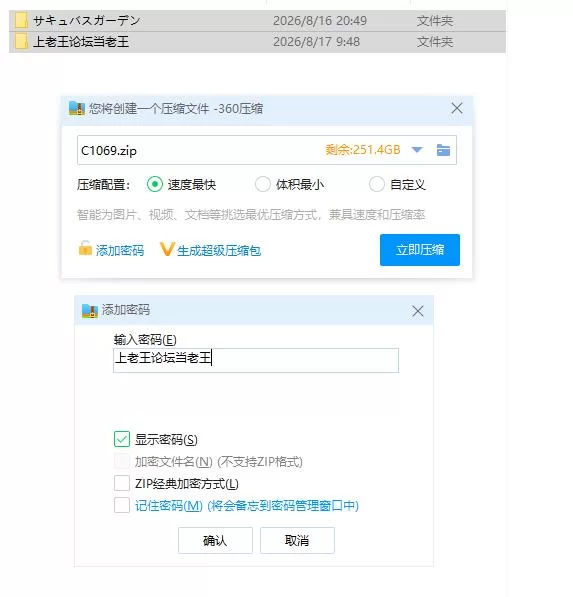Close the 添加密码 dialog
This screenshot has width=573, height=597.
418,311
